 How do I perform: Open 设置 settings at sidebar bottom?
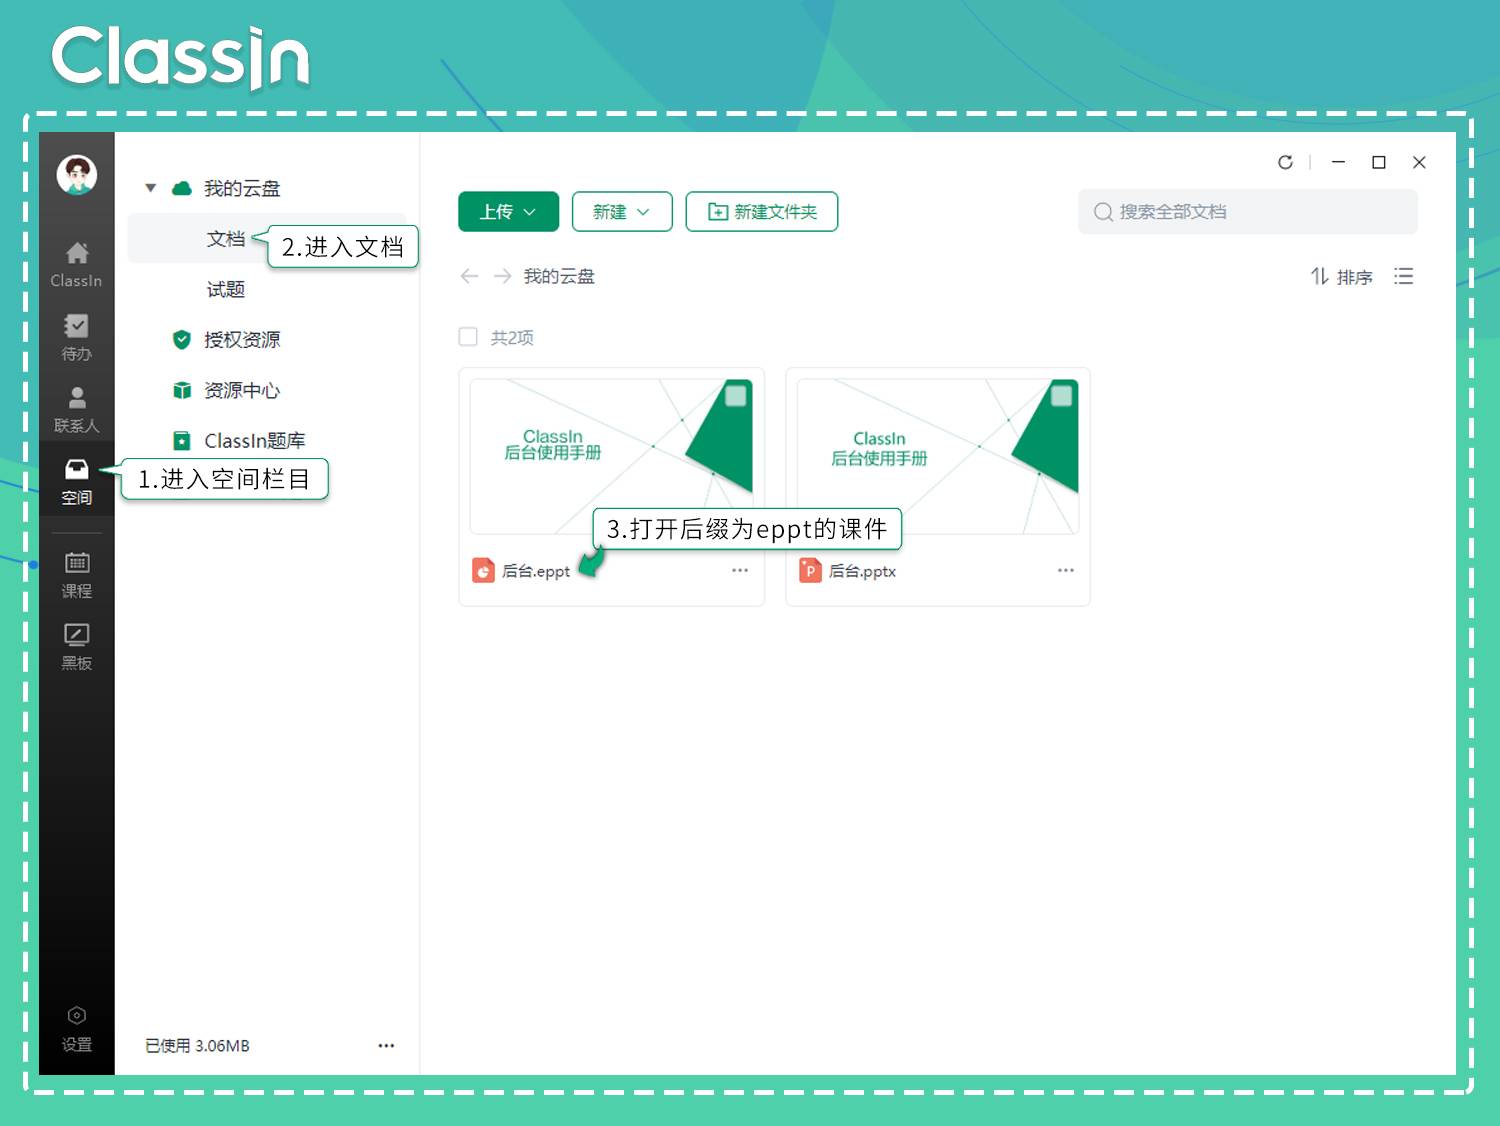coord(76,1029)
